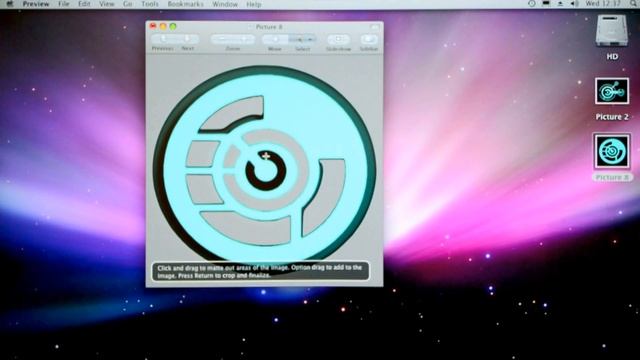Open the Tools menu
The image size is (640, 360).
(150, 4)
